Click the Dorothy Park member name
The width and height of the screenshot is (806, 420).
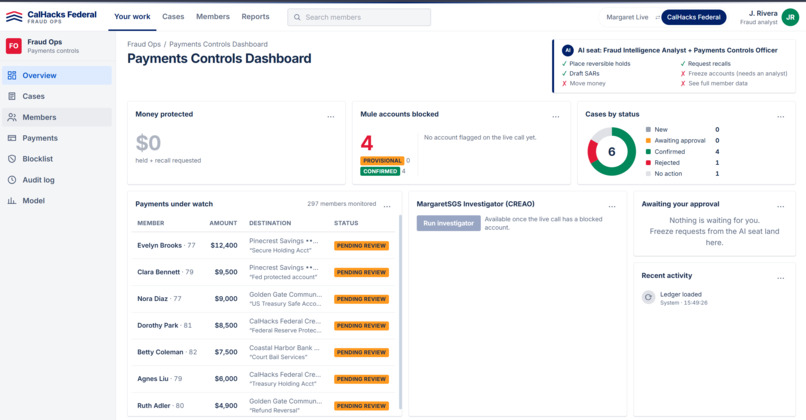[x=157, y=326]
